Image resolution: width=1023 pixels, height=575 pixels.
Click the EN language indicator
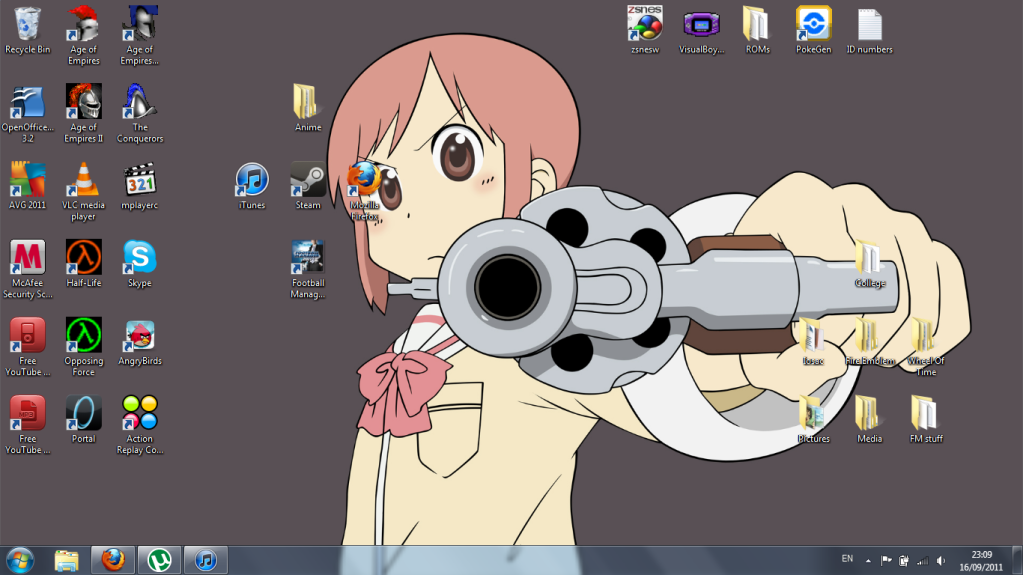click(x=847, y=559)
